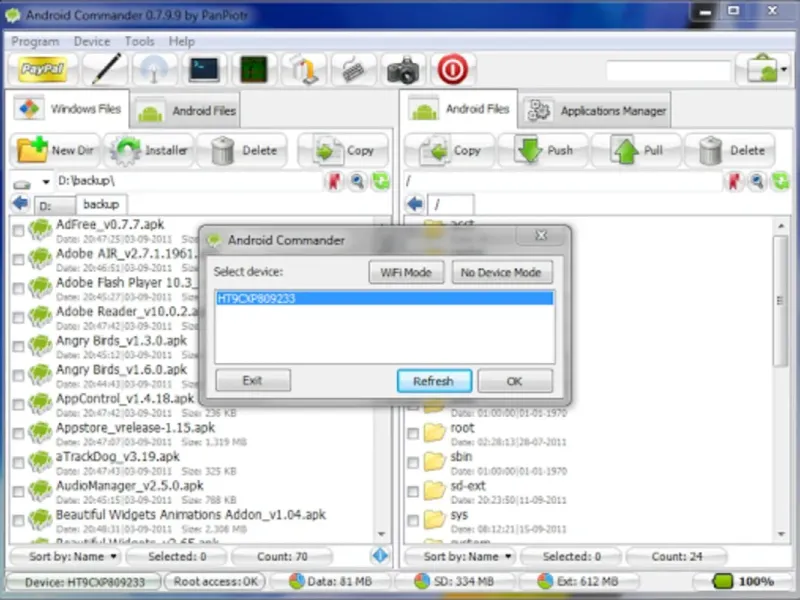Viewport: 800px width, 600px height.
Task: Open the green terminal log icon
Action: pos(254,69)
